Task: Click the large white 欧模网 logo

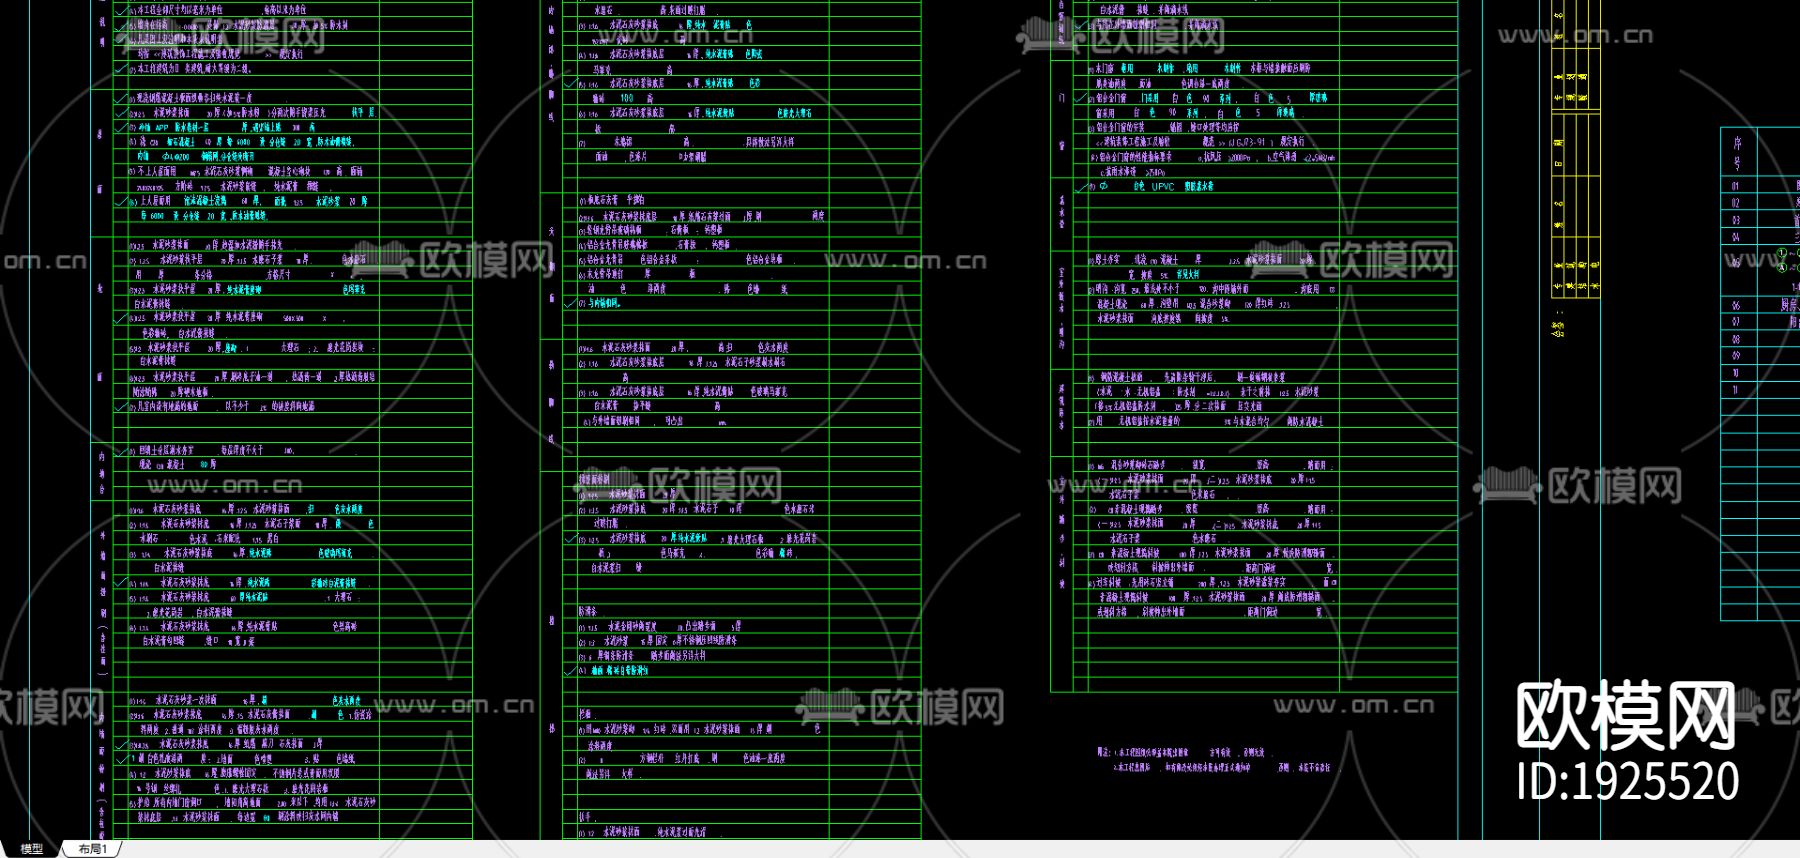Action: coord(1625,715)
